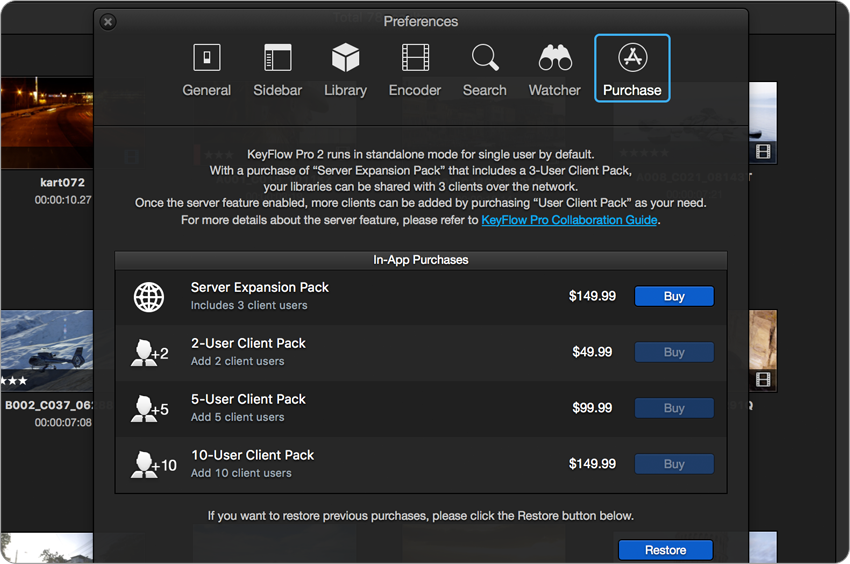Buy the 10-User Client Pack

[674, 464]
